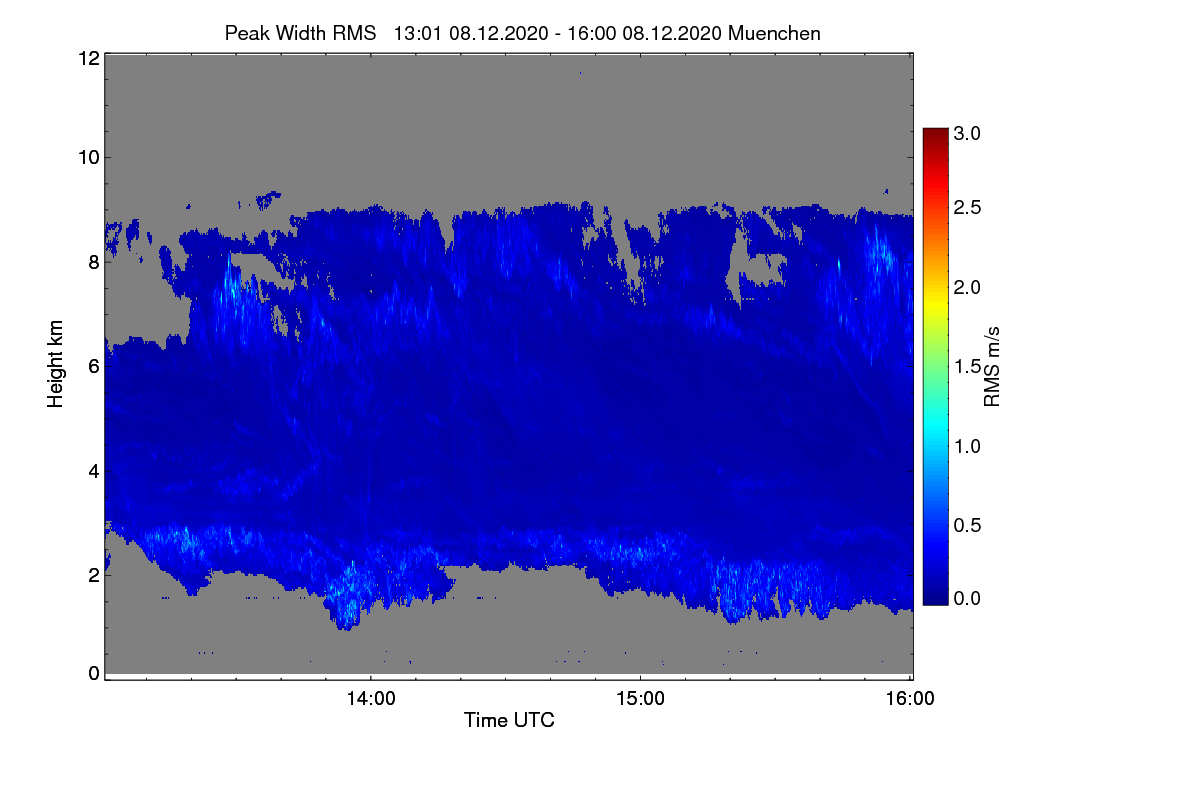Image resolution: width=1200 pixels, height=800 pixels.
Task: Click the colorbar value 2.0
Action: click(x=969, y=287)
